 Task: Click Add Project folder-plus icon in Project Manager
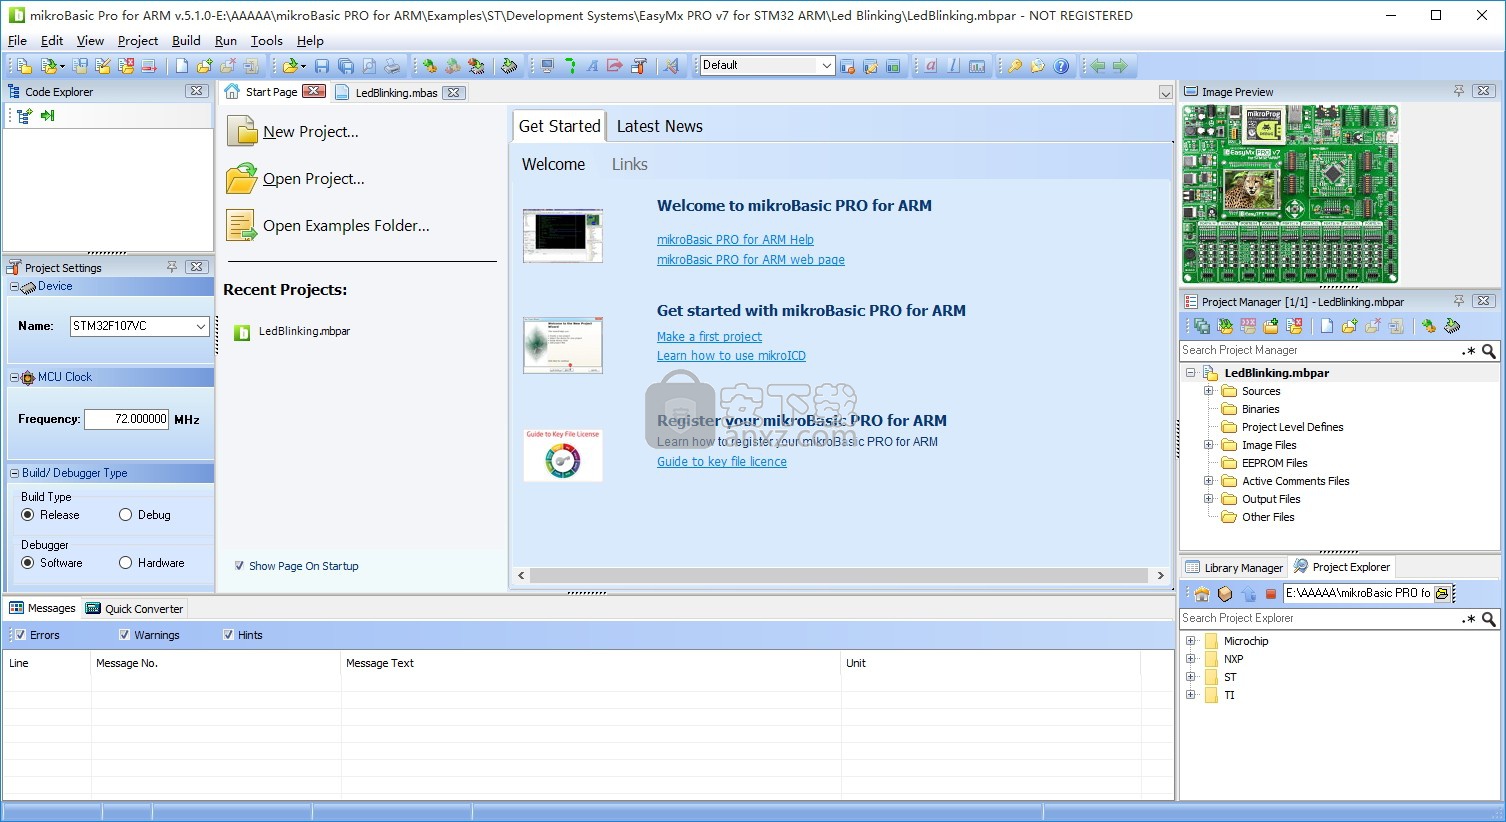tap(1271, 326)
